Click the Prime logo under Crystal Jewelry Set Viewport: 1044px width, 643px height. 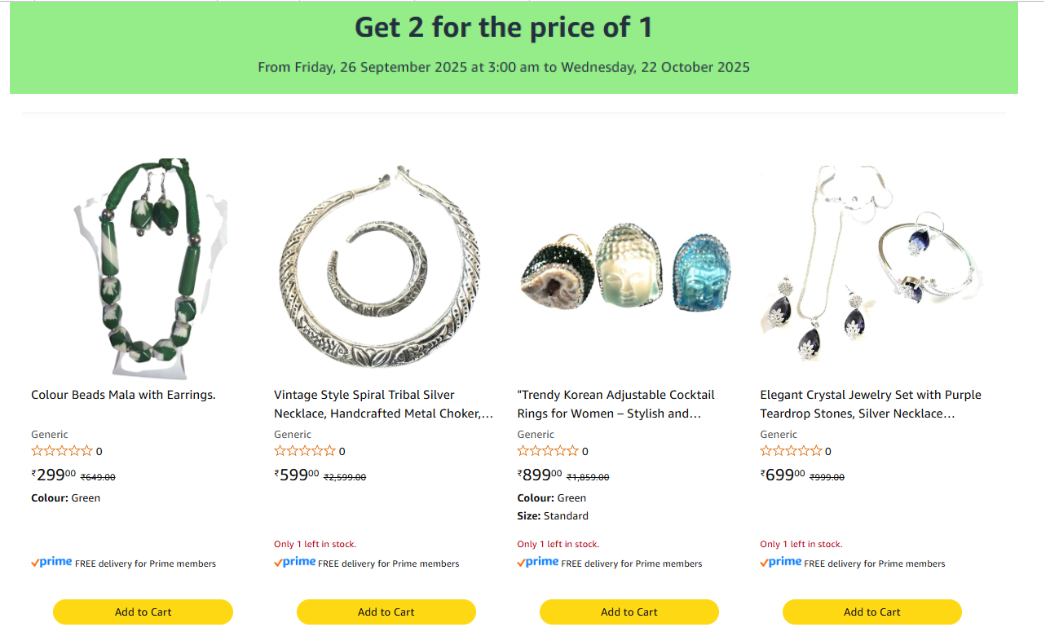click(x=781, y=563)
